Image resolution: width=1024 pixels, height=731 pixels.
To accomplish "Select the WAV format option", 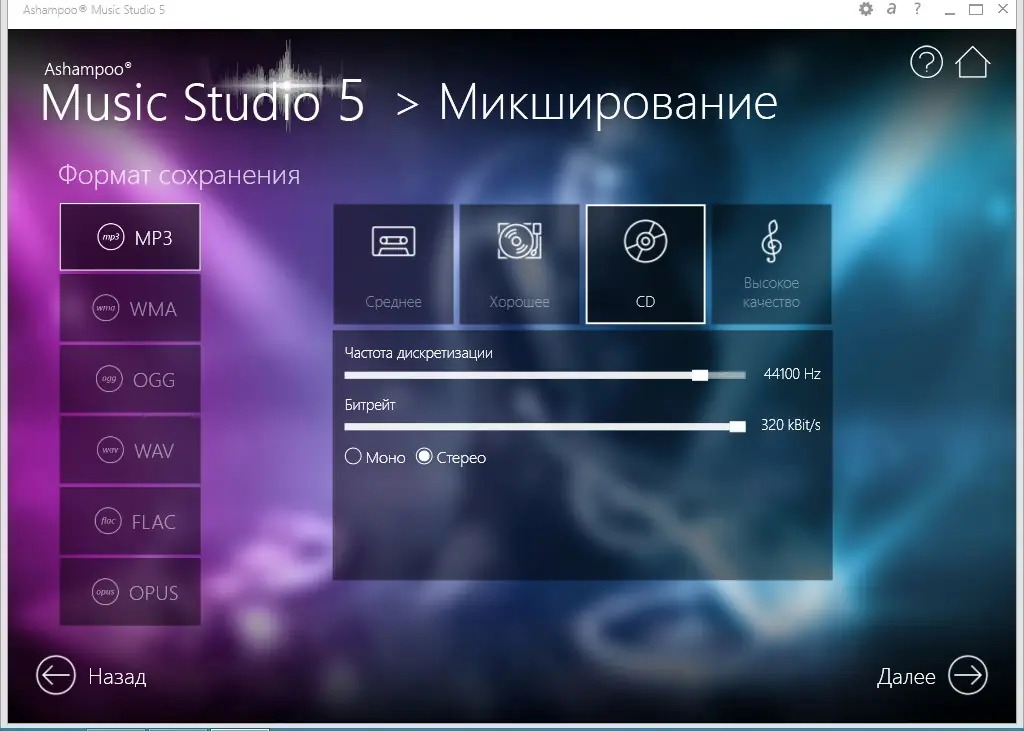I will point(130,451).
